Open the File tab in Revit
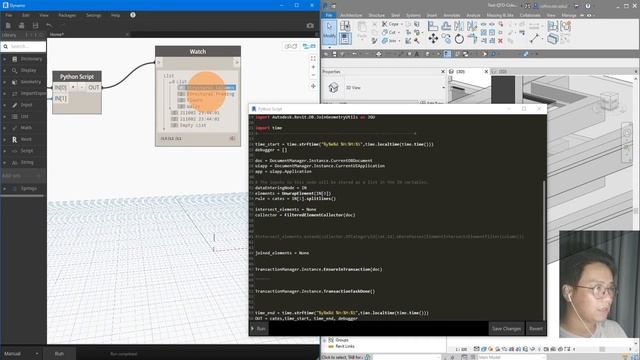The image size is (640, 360). click(329, 15)
